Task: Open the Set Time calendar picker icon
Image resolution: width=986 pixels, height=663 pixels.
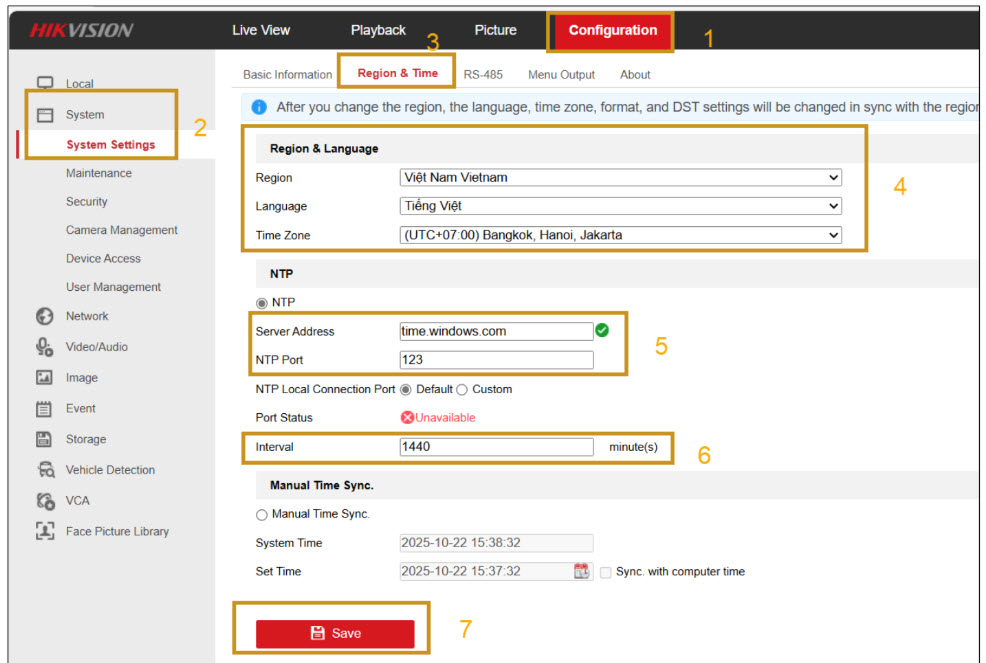Action: tap(582, 571)
